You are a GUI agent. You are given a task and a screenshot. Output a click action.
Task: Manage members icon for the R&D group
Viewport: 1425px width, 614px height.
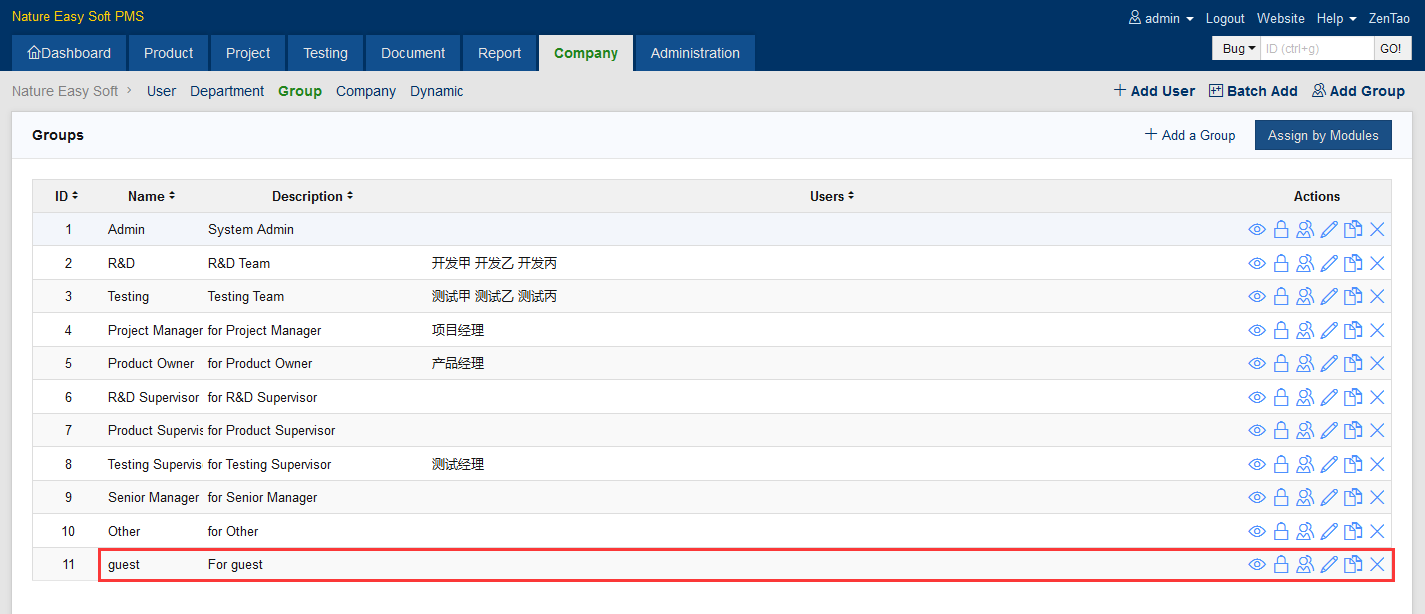1305,264
